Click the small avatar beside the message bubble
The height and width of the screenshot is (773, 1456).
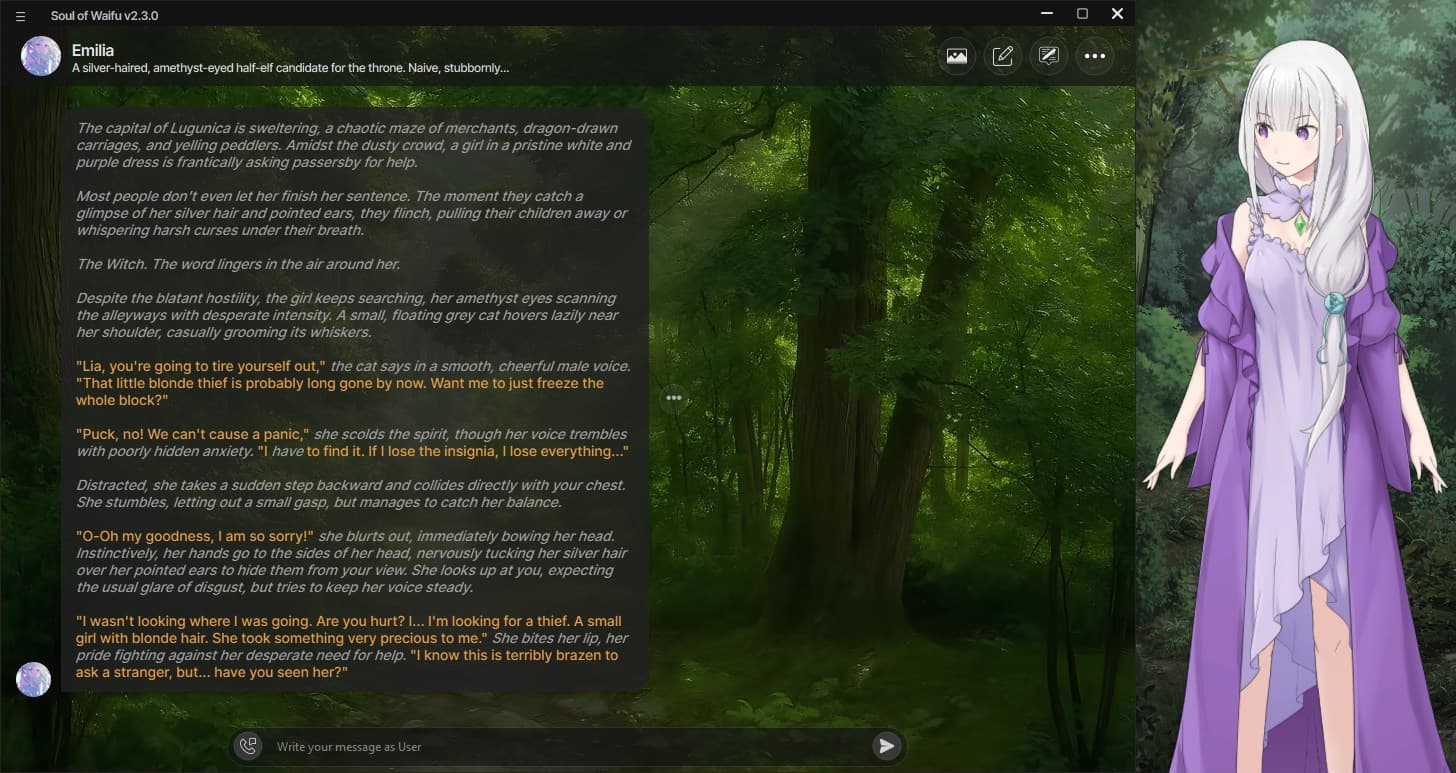coord(33,679)
